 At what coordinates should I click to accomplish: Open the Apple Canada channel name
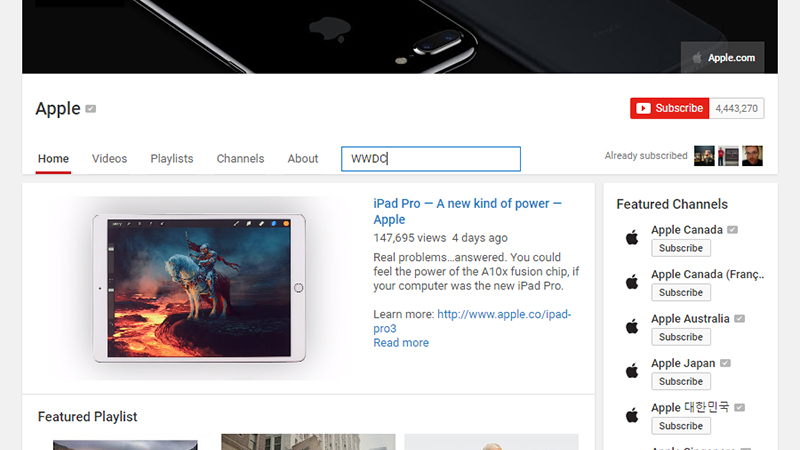click(687, 230)
